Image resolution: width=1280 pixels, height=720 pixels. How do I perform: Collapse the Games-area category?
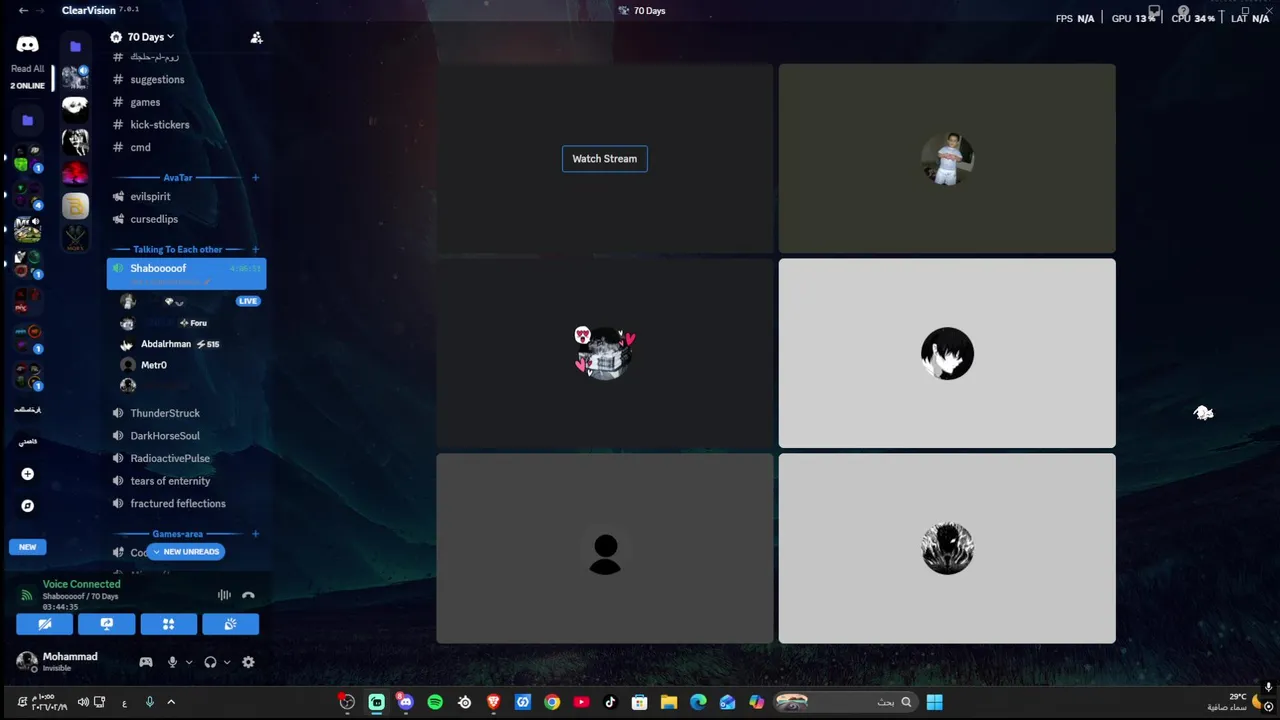coord(177,534)
